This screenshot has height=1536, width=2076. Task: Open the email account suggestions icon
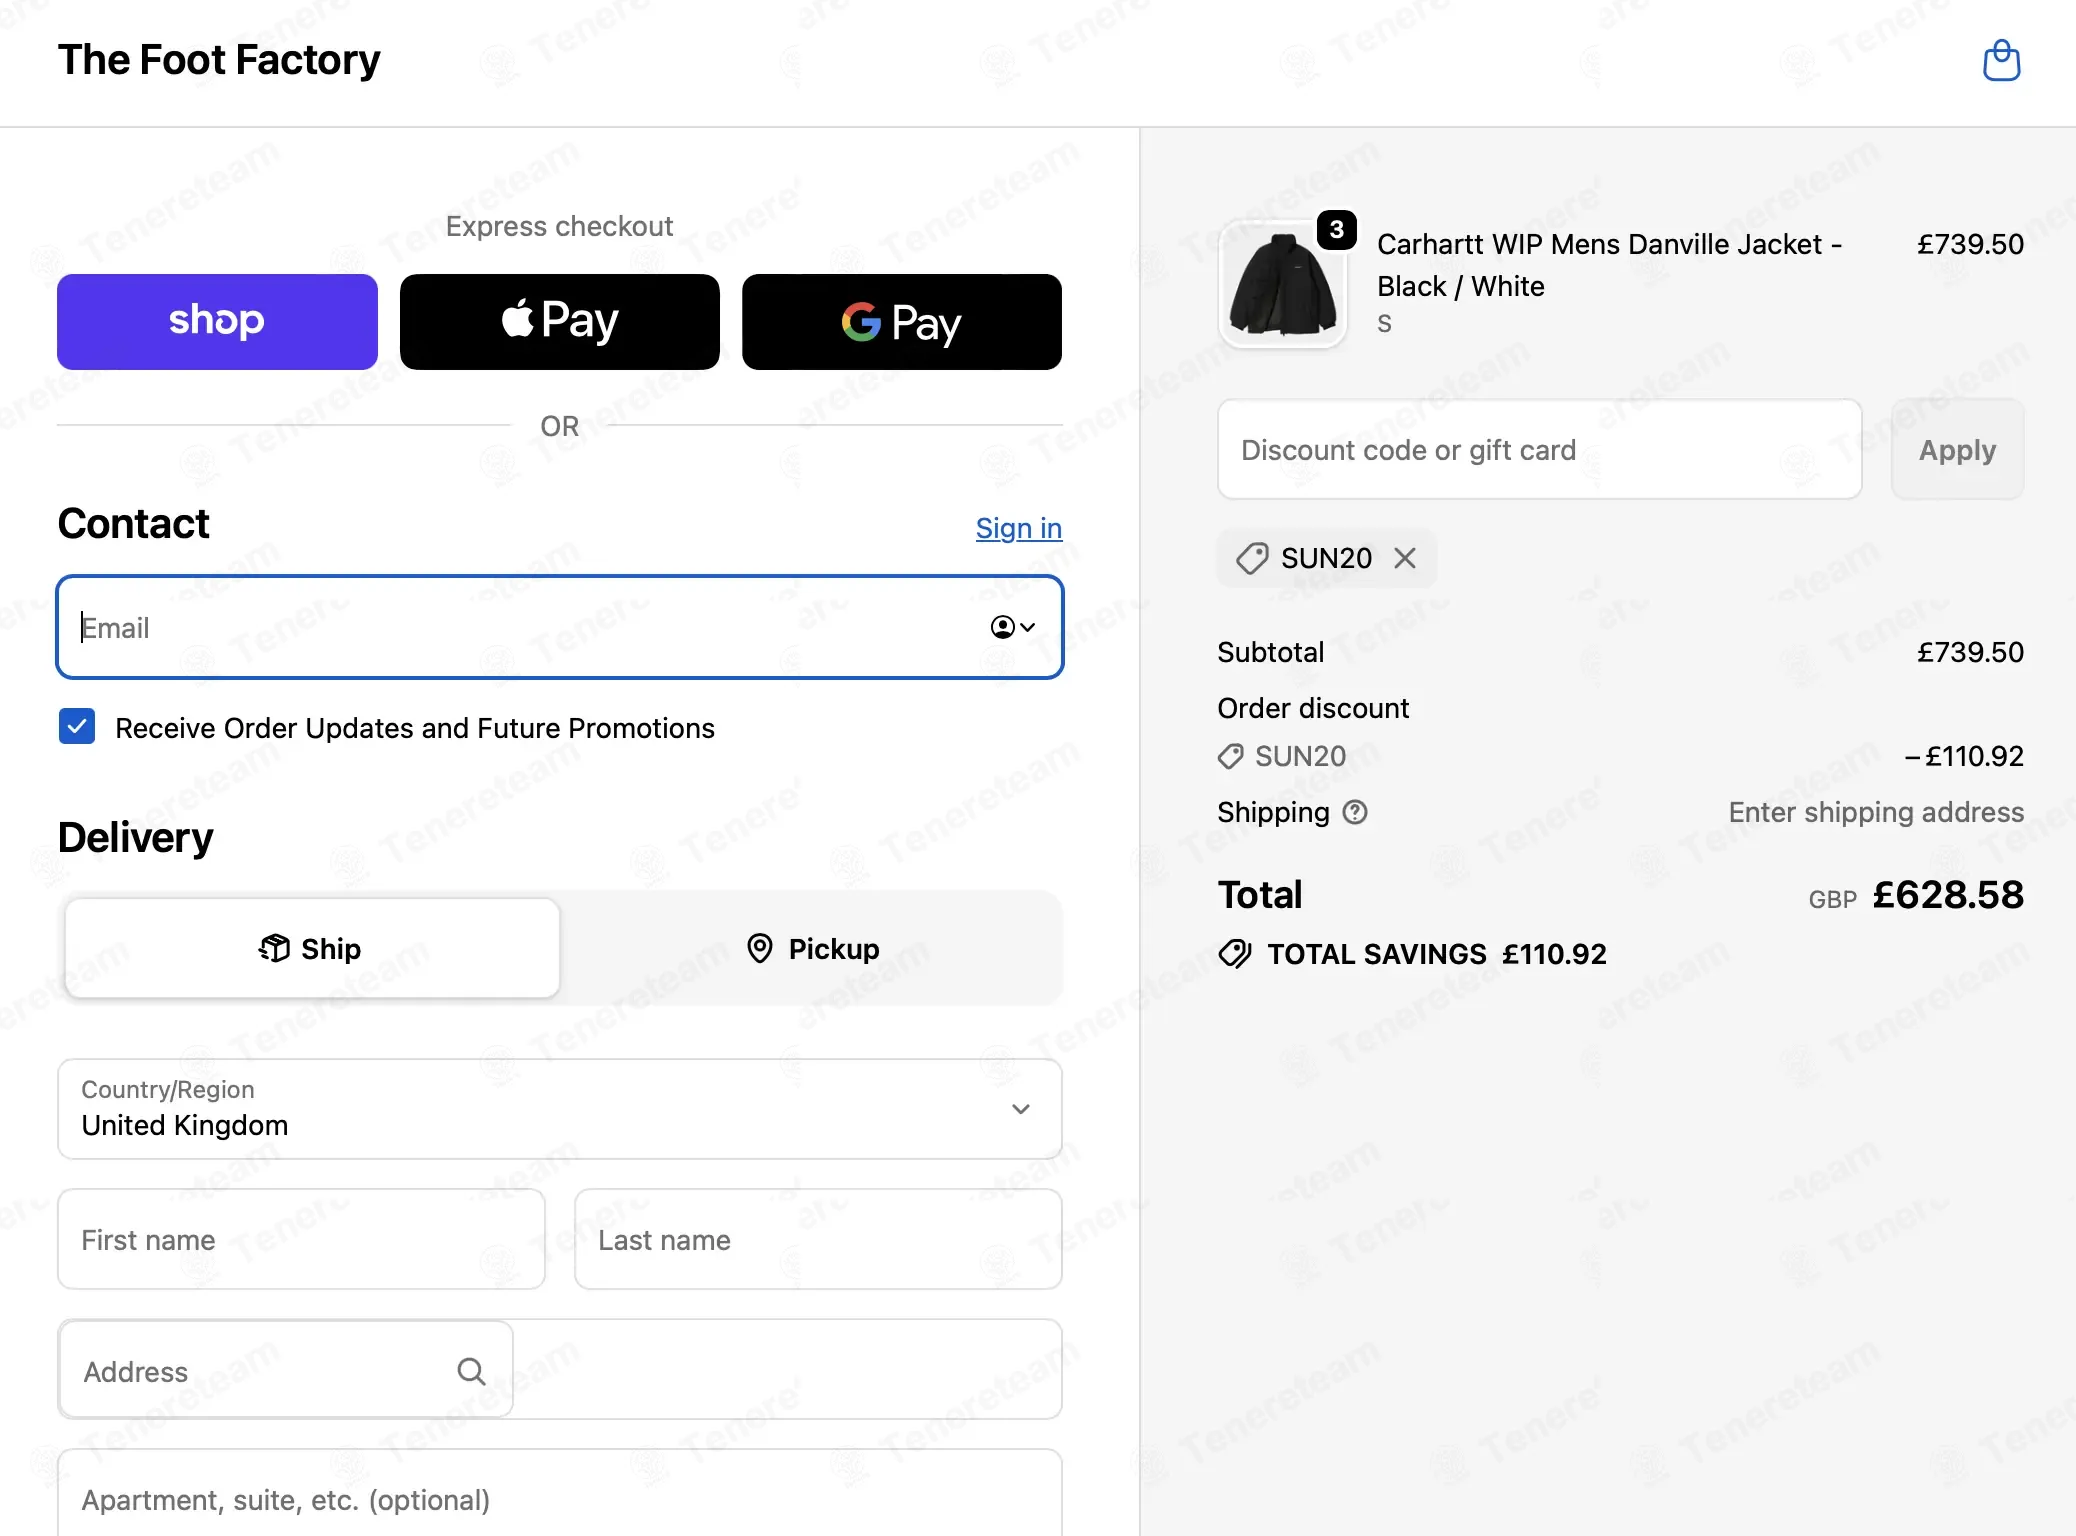pos(1013,627)
